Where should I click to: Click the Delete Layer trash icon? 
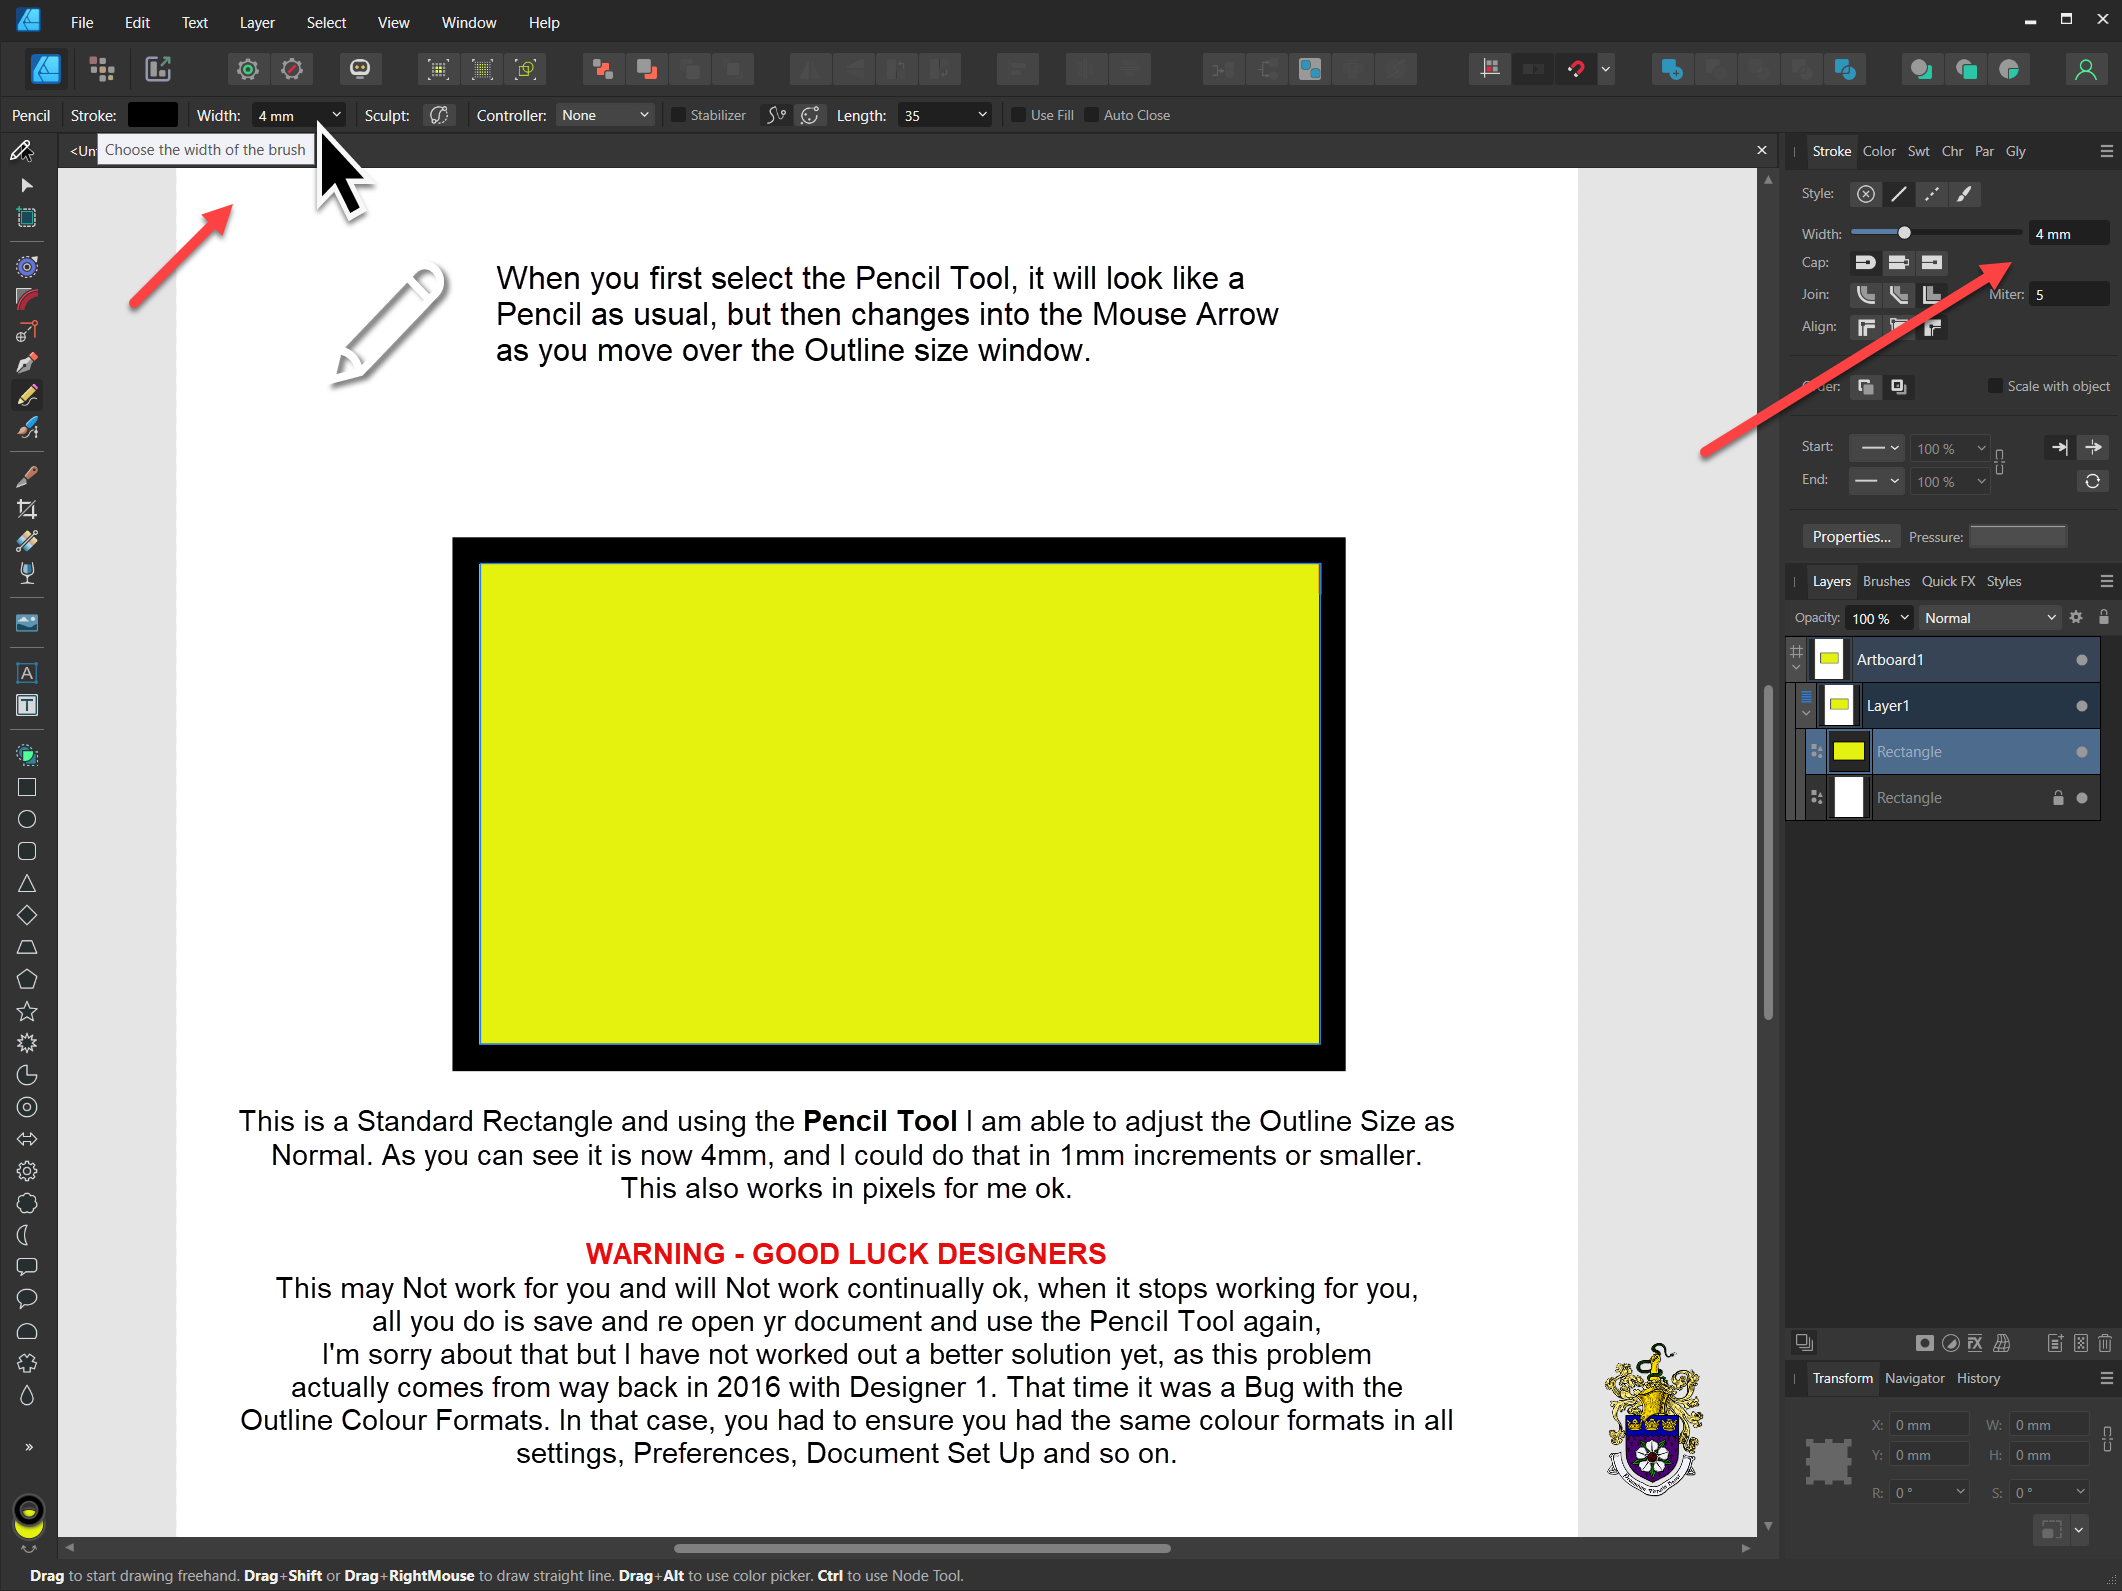(x=2104, y=1343)
